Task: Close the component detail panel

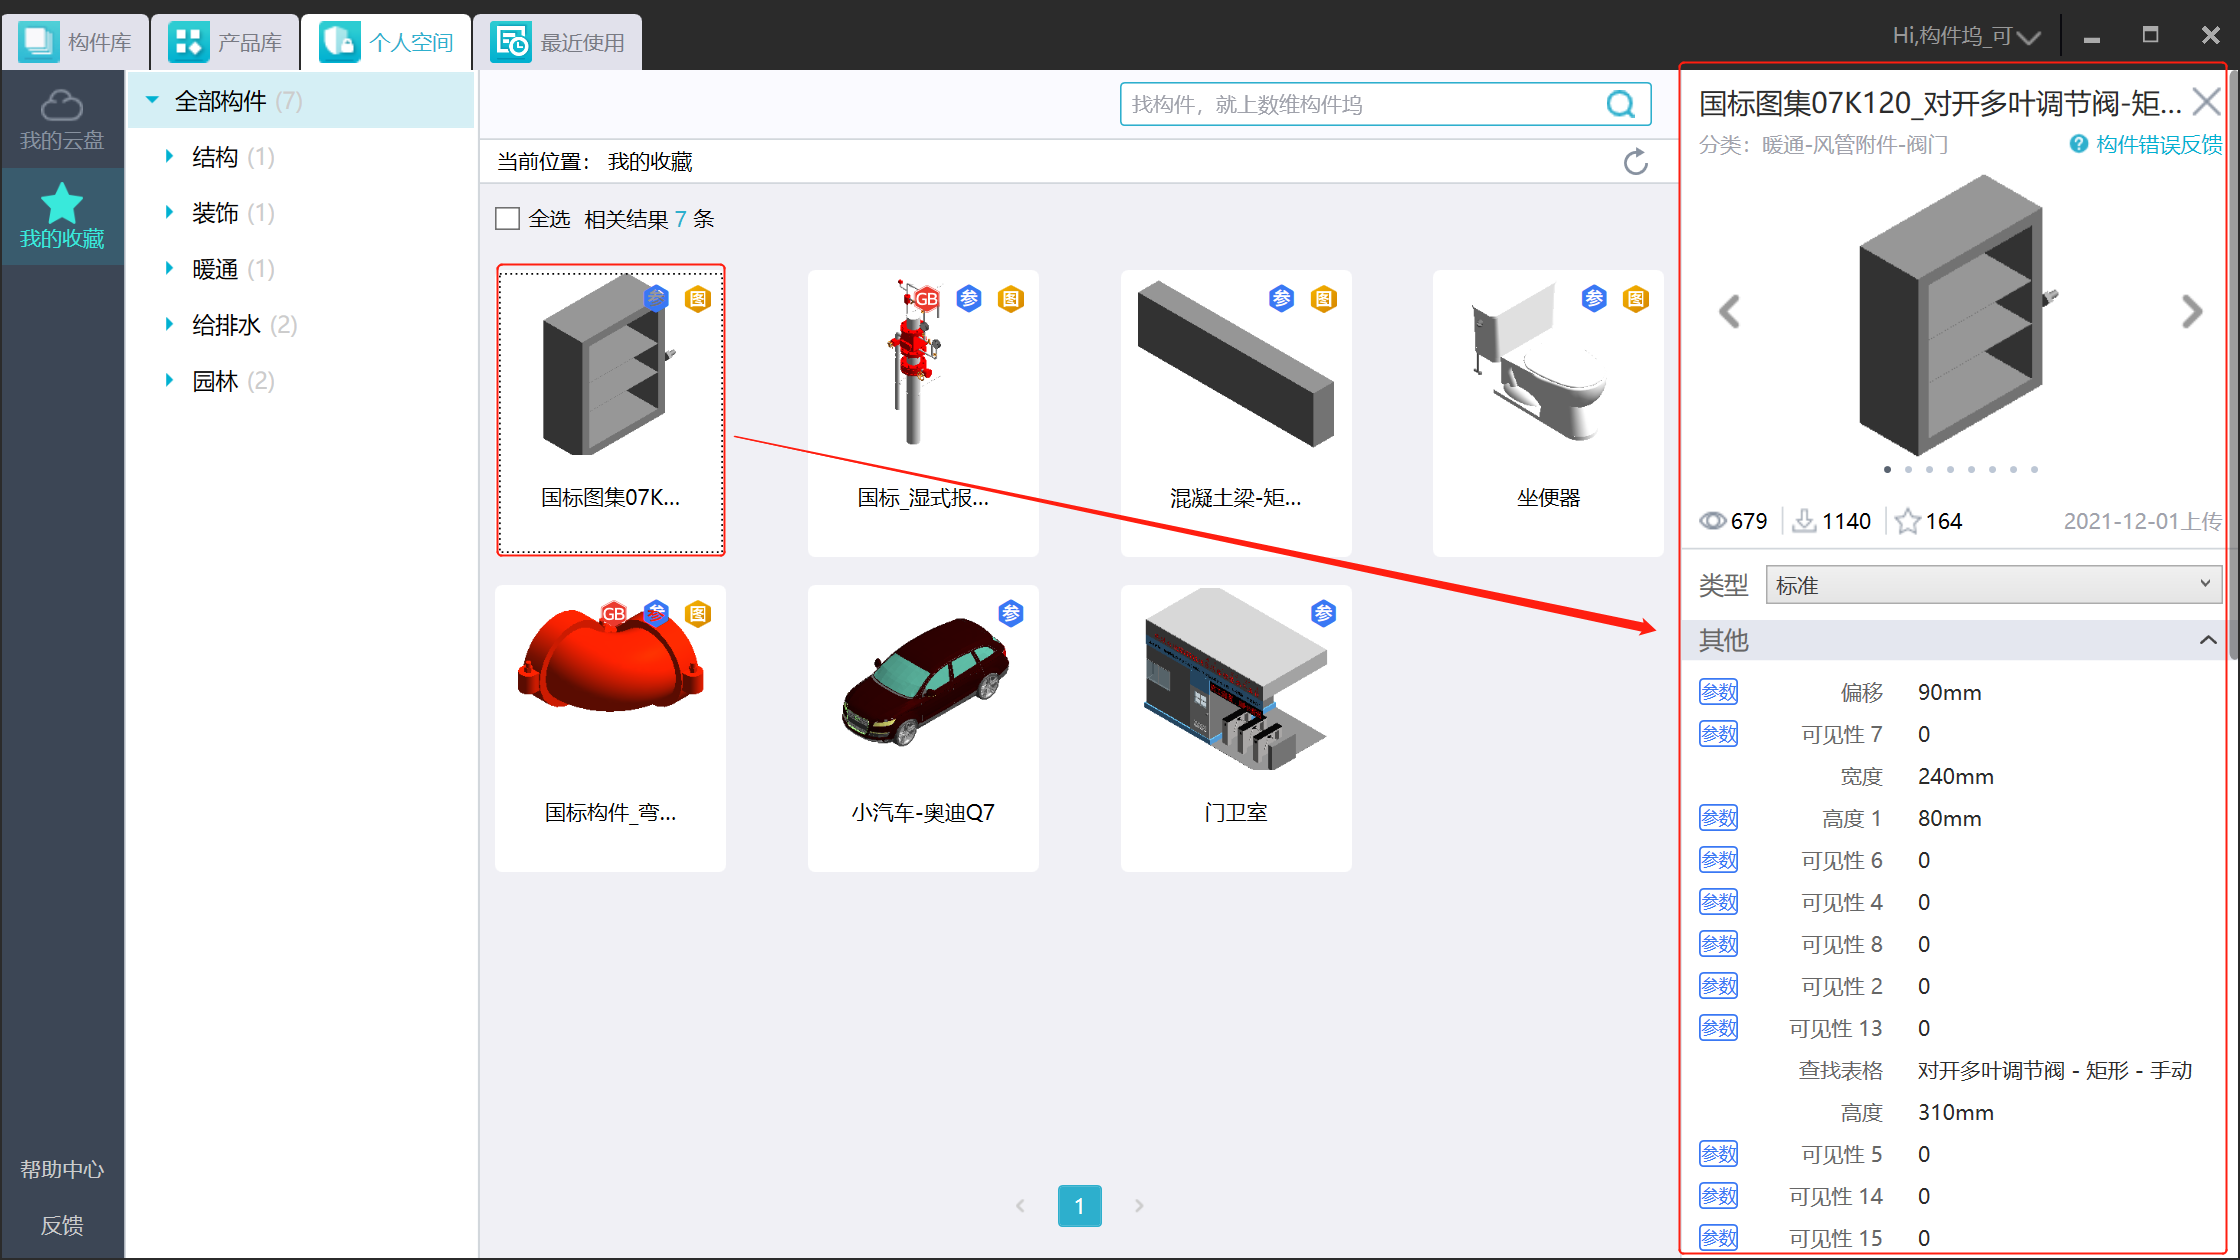Action: pos(2206,101)
